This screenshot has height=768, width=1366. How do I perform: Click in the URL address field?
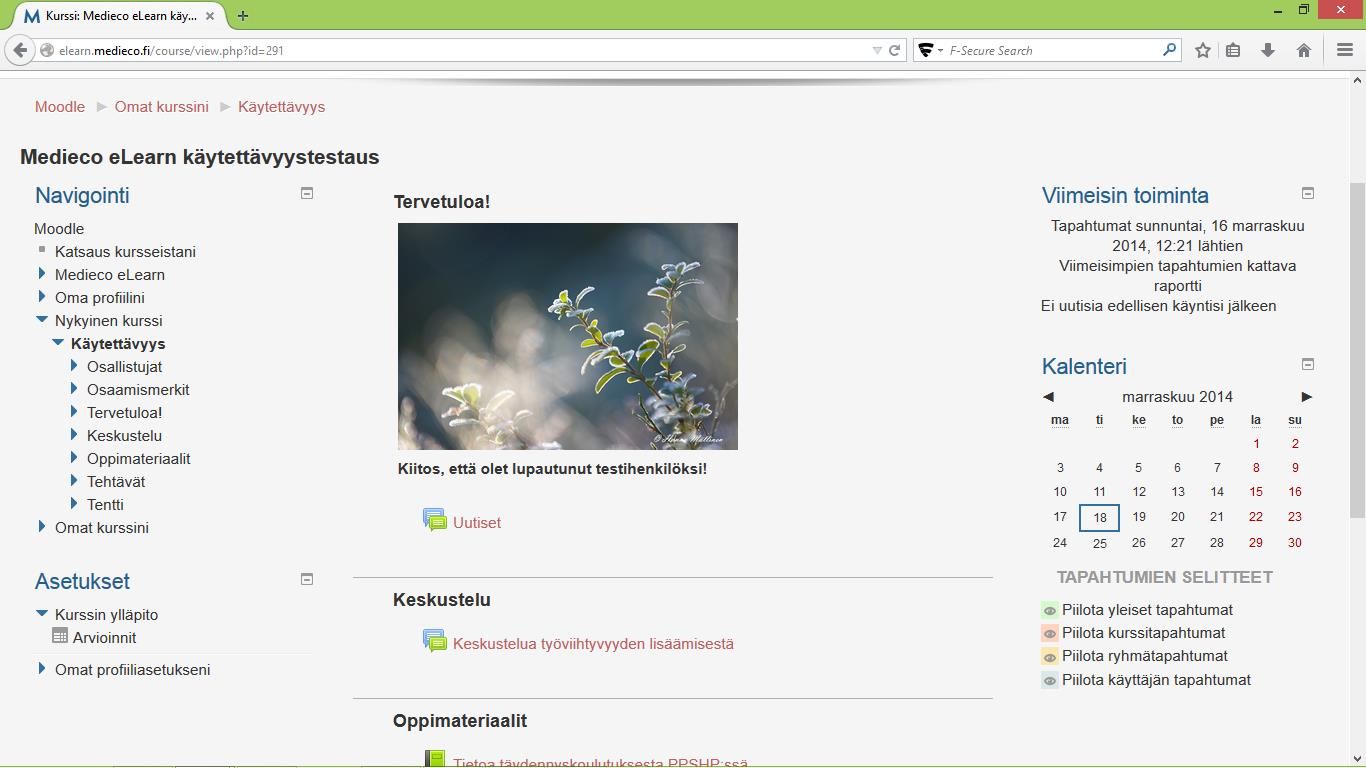coord(460,50)
